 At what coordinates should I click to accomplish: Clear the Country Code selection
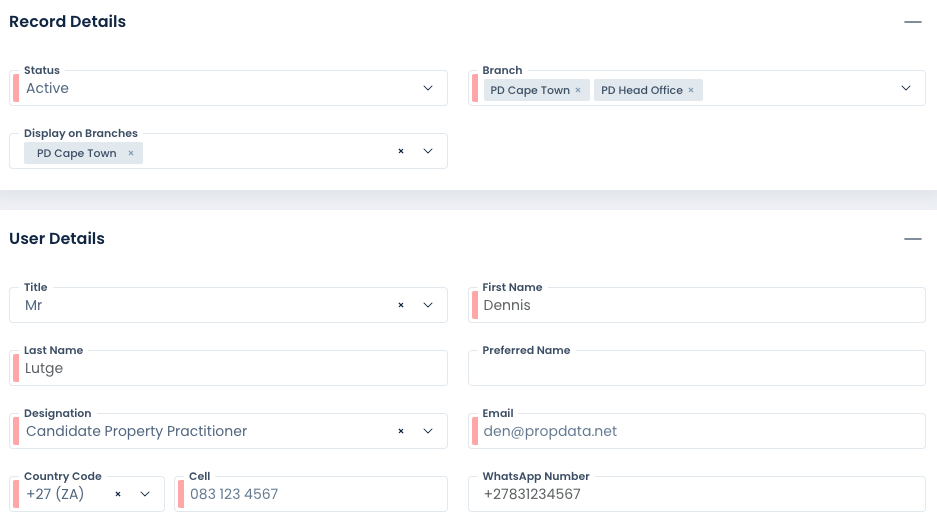pos(118,494)
